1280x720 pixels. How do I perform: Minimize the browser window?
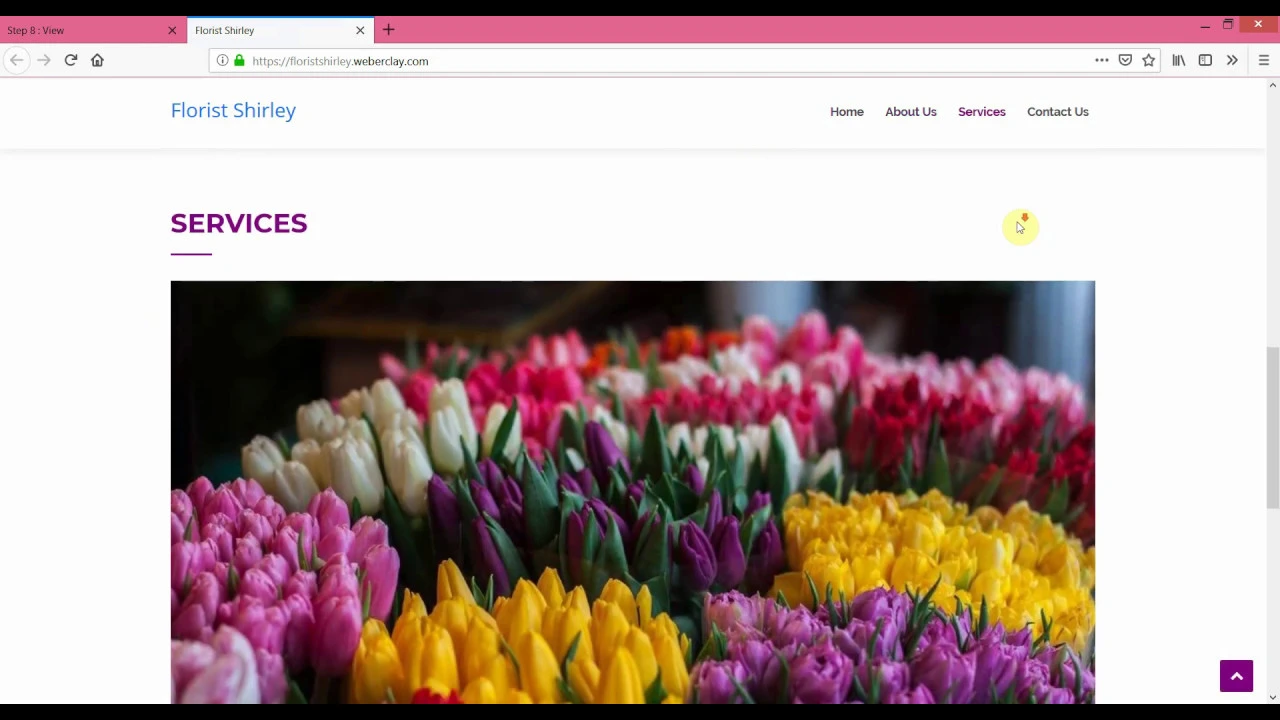[1205, 25]
